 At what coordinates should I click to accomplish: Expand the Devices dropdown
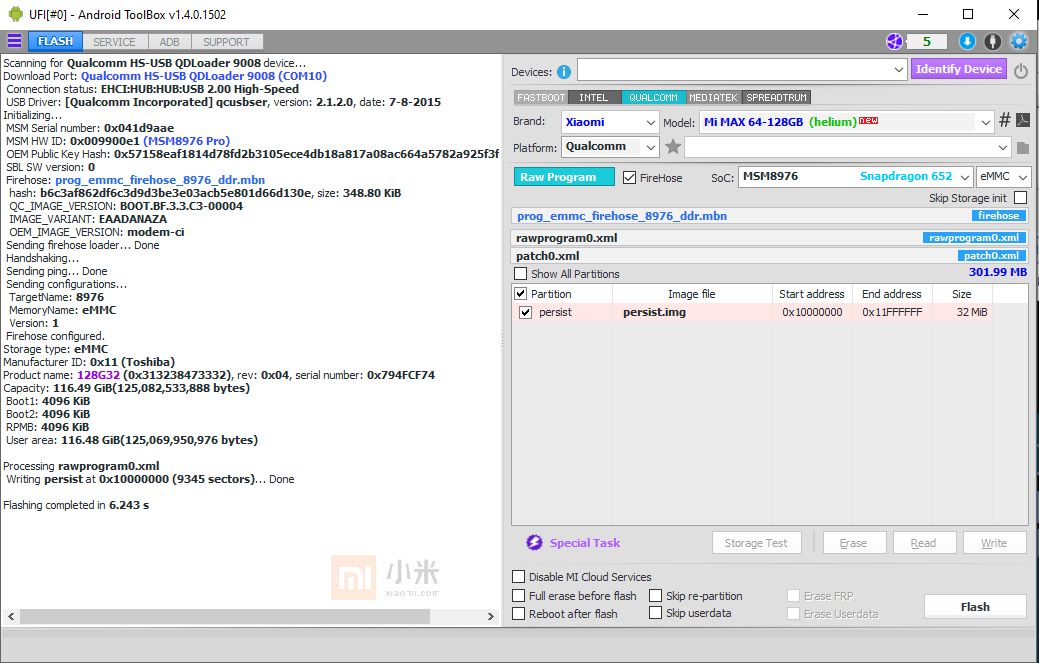click(899, 70)
